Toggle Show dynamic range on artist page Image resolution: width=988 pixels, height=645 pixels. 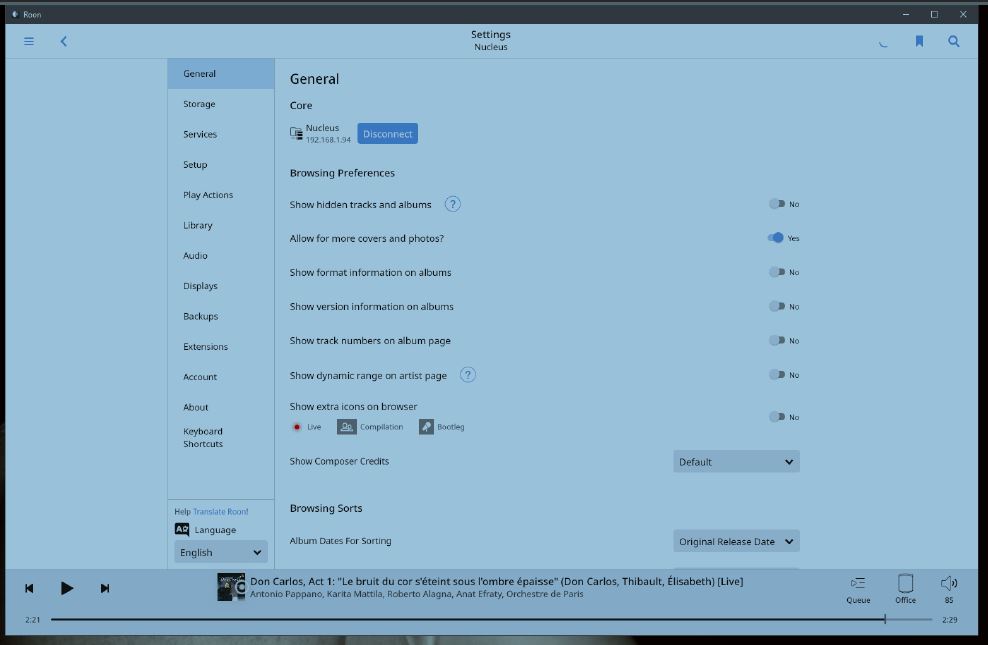[x=777, y=375]
